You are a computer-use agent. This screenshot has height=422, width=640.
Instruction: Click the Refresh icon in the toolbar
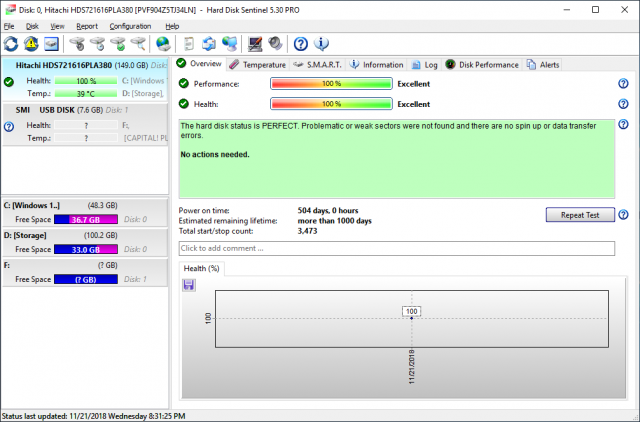click(11, 44)
